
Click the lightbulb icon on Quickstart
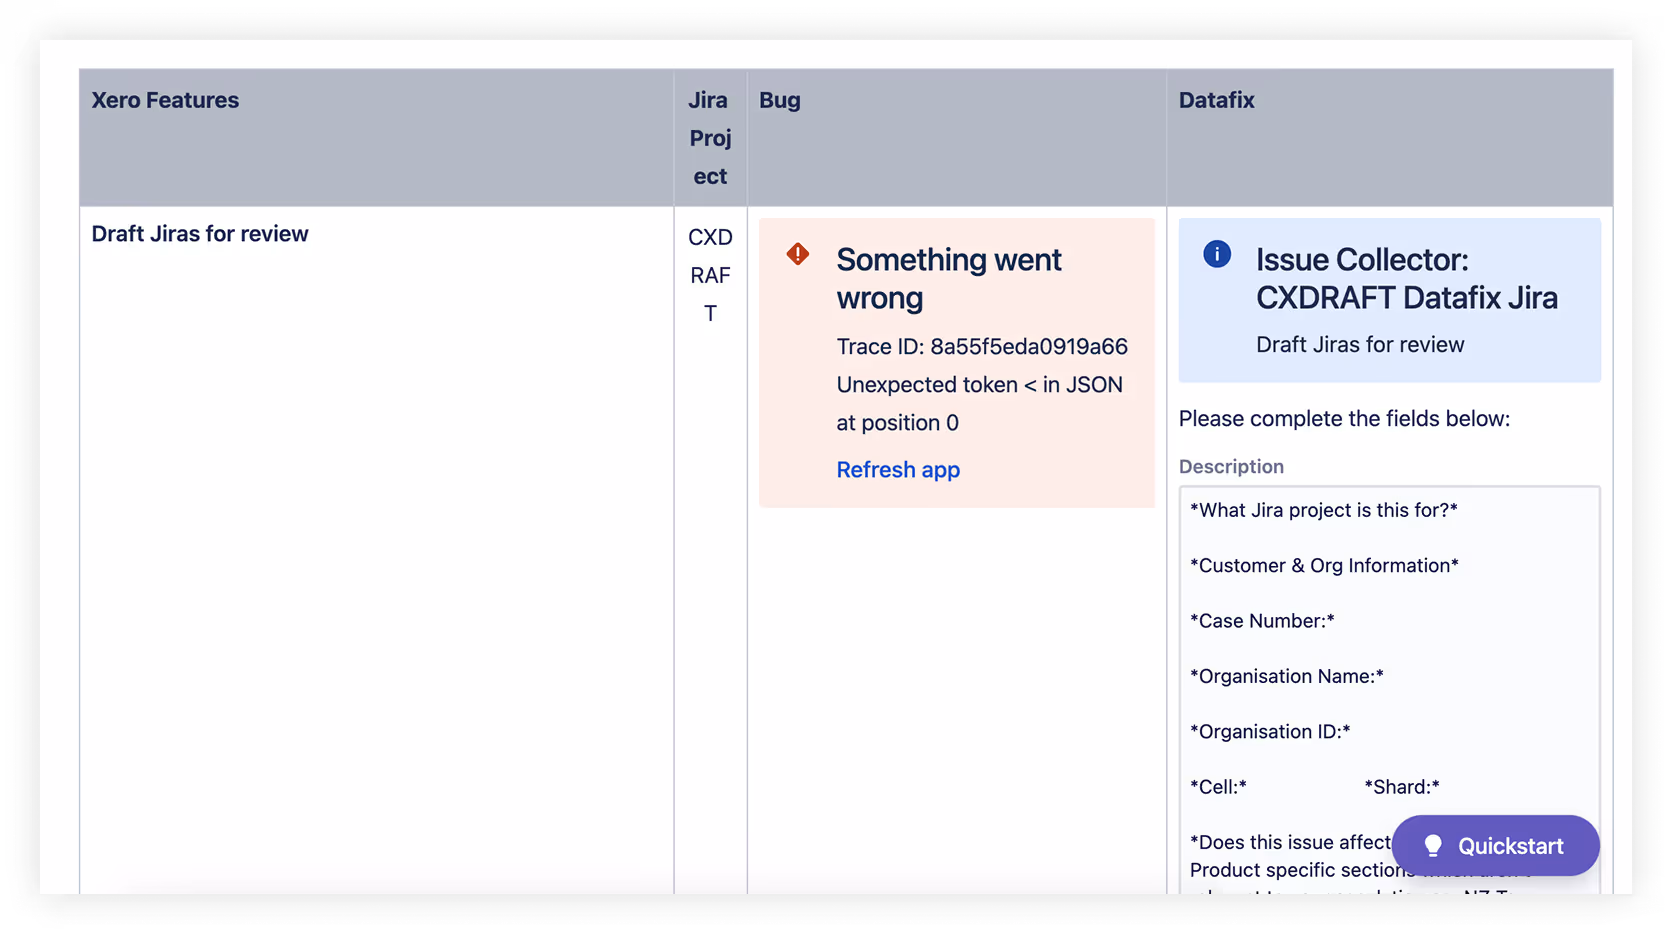tap(1432, 846)
